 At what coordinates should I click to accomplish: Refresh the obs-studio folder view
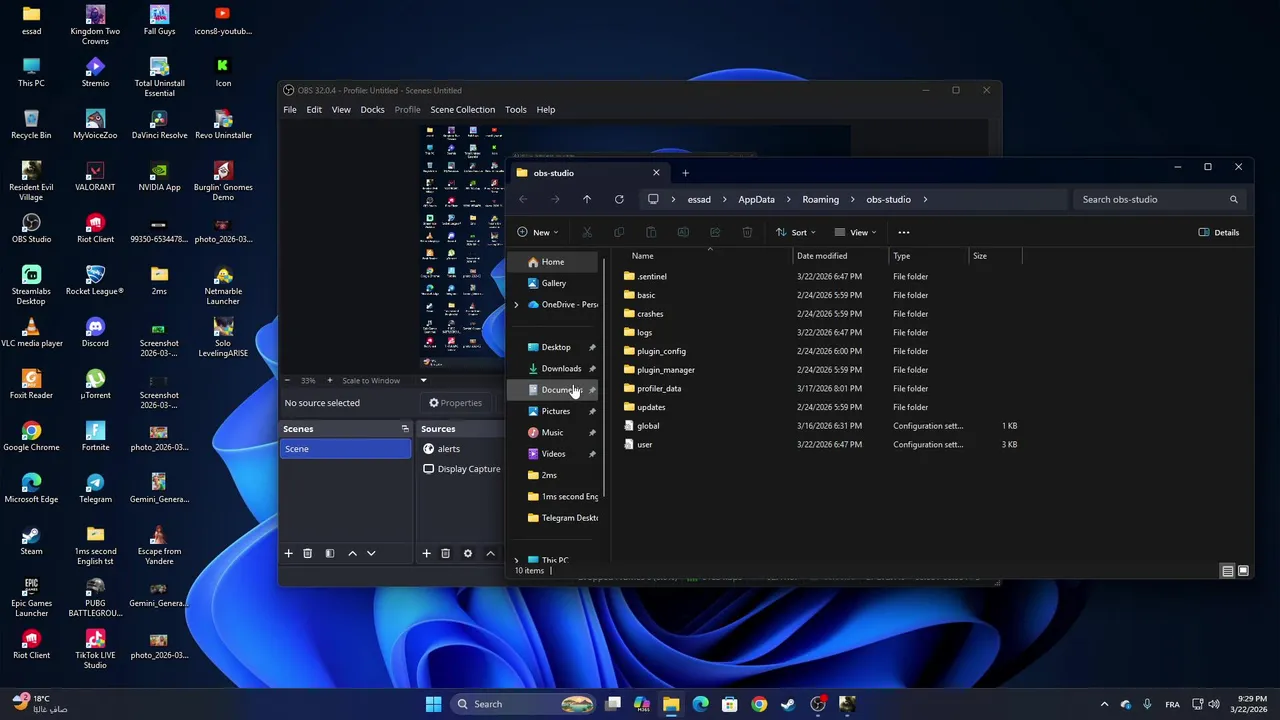tap(619, 199)
